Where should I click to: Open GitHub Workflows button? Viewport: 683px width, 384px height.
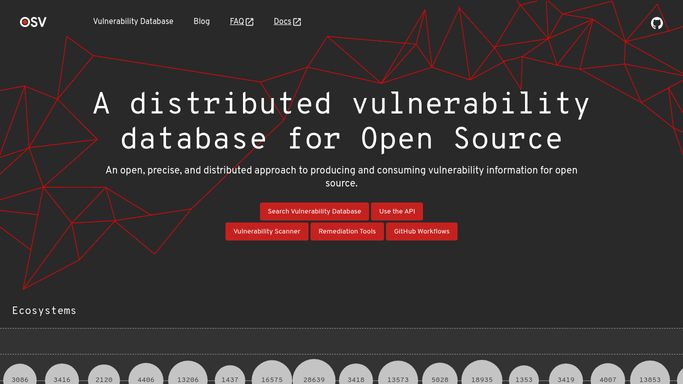[x=421, y=231]
